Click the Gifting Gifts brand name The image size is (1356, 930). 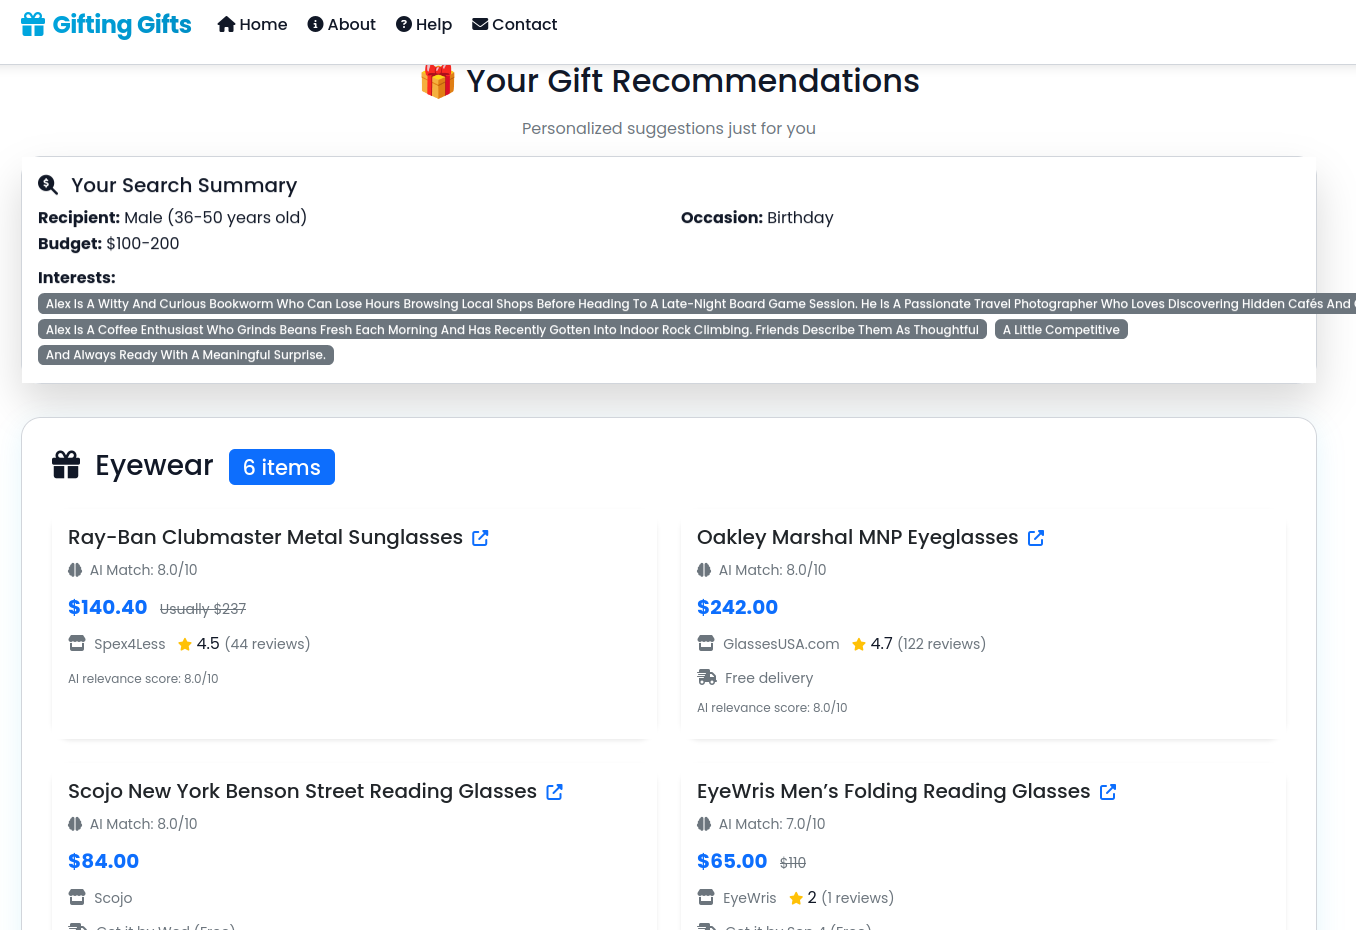coord(122,24)
